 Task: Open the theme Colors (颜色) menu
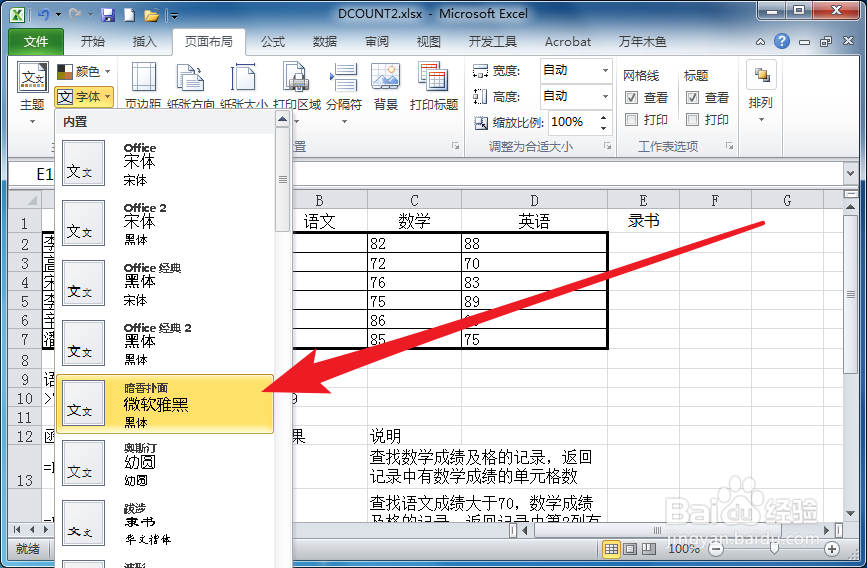pyautogui.click(x=84, y=72)
